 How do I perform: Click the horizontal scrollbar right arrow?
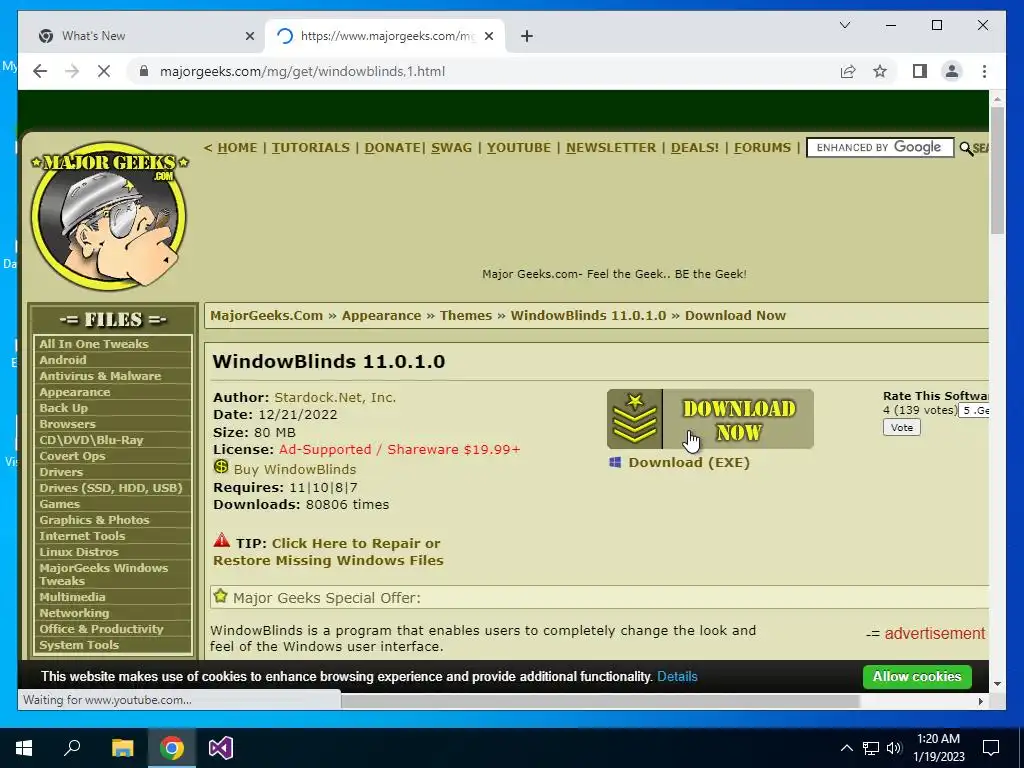(980, 701)
